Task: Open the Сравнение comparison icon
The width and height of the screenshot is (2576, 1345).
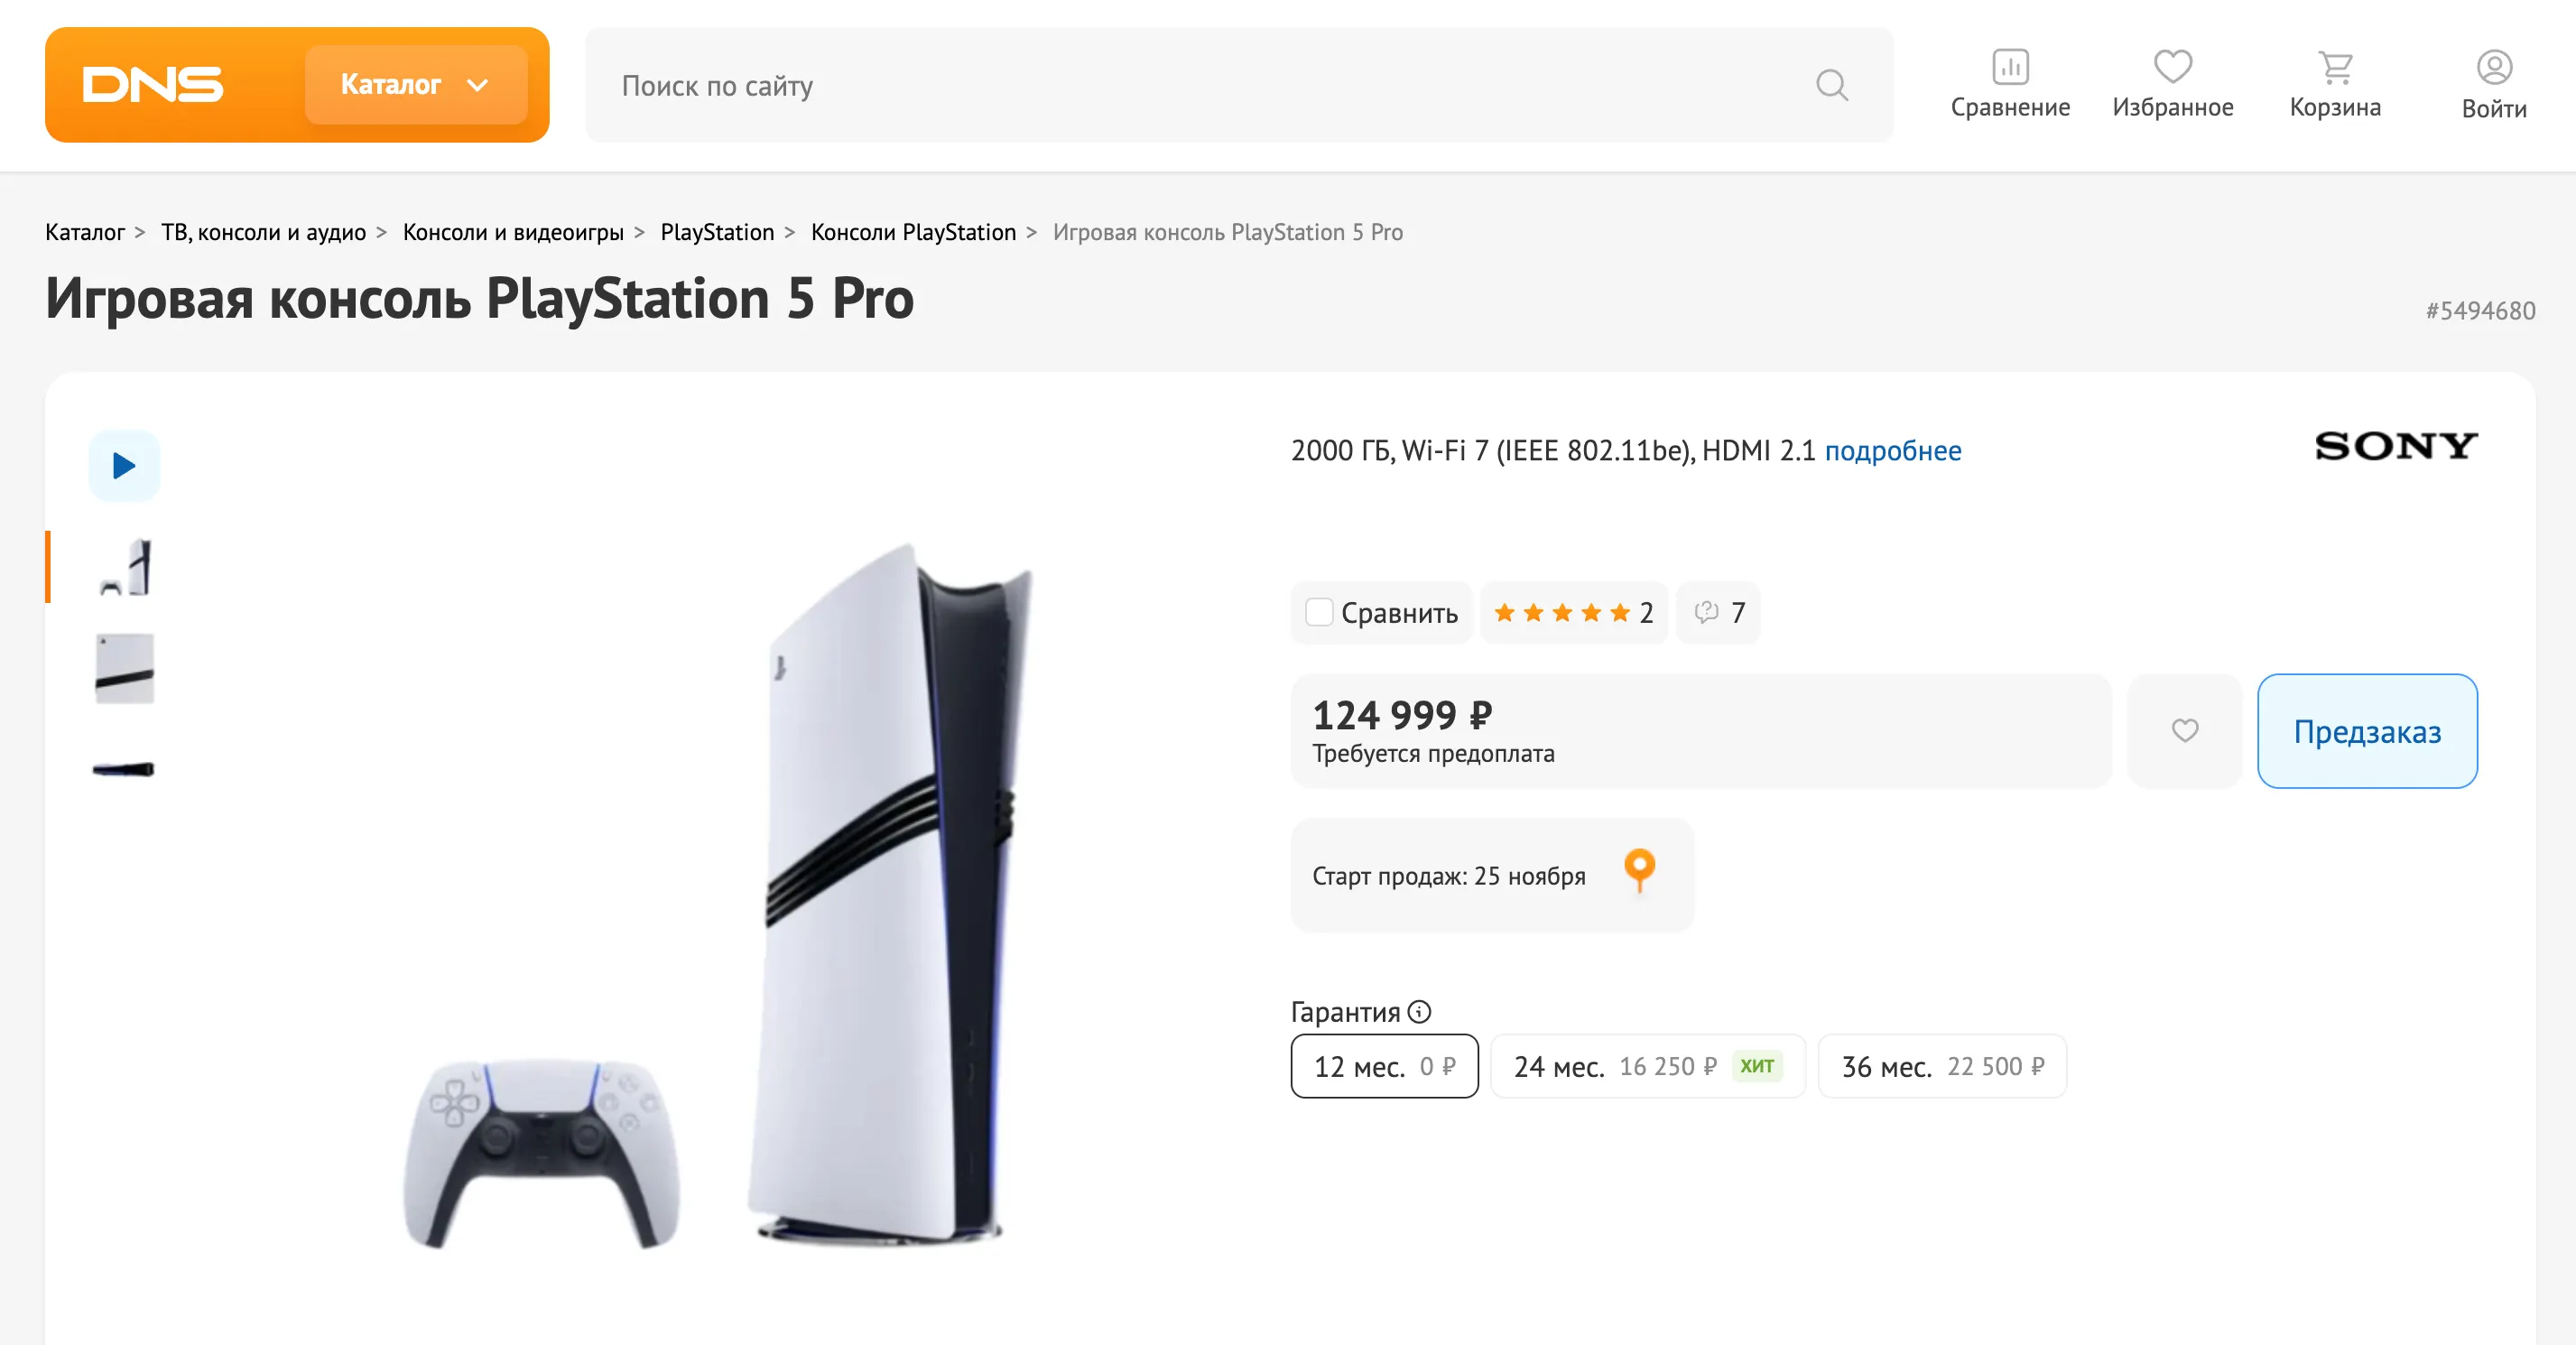Action: pyautogui.click(x=2009, y=68)
